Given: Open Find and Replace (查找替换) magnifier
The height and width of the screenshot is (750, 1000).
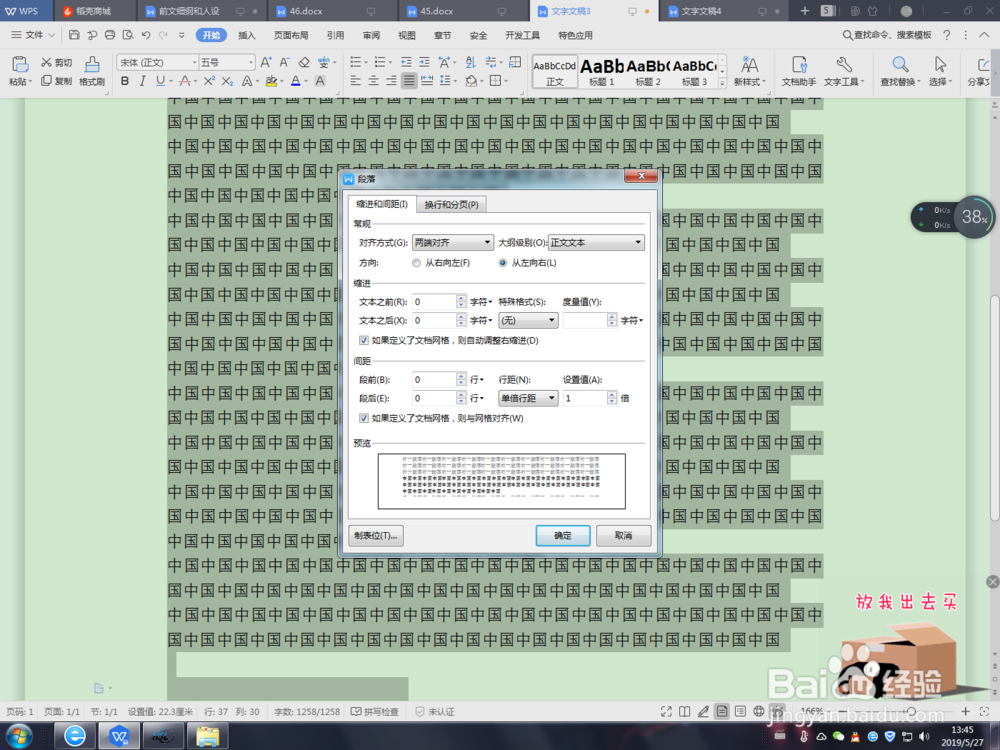Looking at the screenshot, I should coord(900,70).
